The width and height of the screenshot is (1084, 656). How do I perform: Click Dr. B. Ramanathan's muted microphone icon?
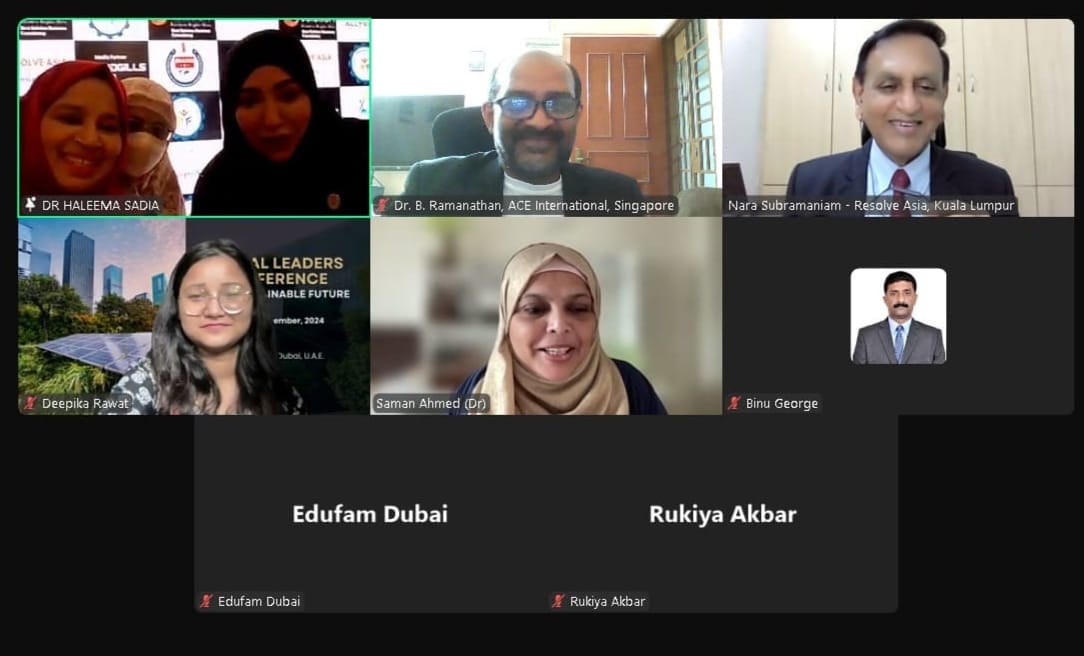click(x=382, y=205)
